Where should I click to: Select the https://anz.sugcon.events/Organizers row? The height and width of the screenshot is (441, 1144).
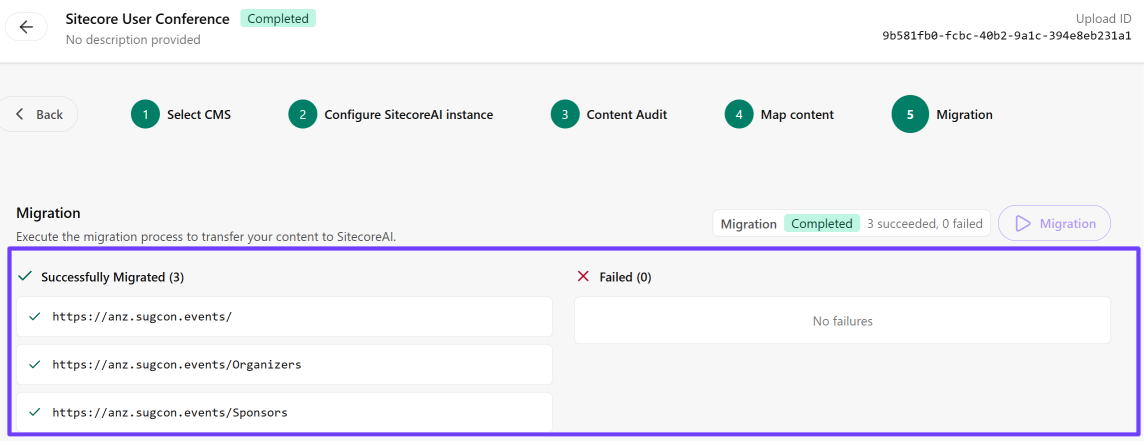click(x=284, y=364)
